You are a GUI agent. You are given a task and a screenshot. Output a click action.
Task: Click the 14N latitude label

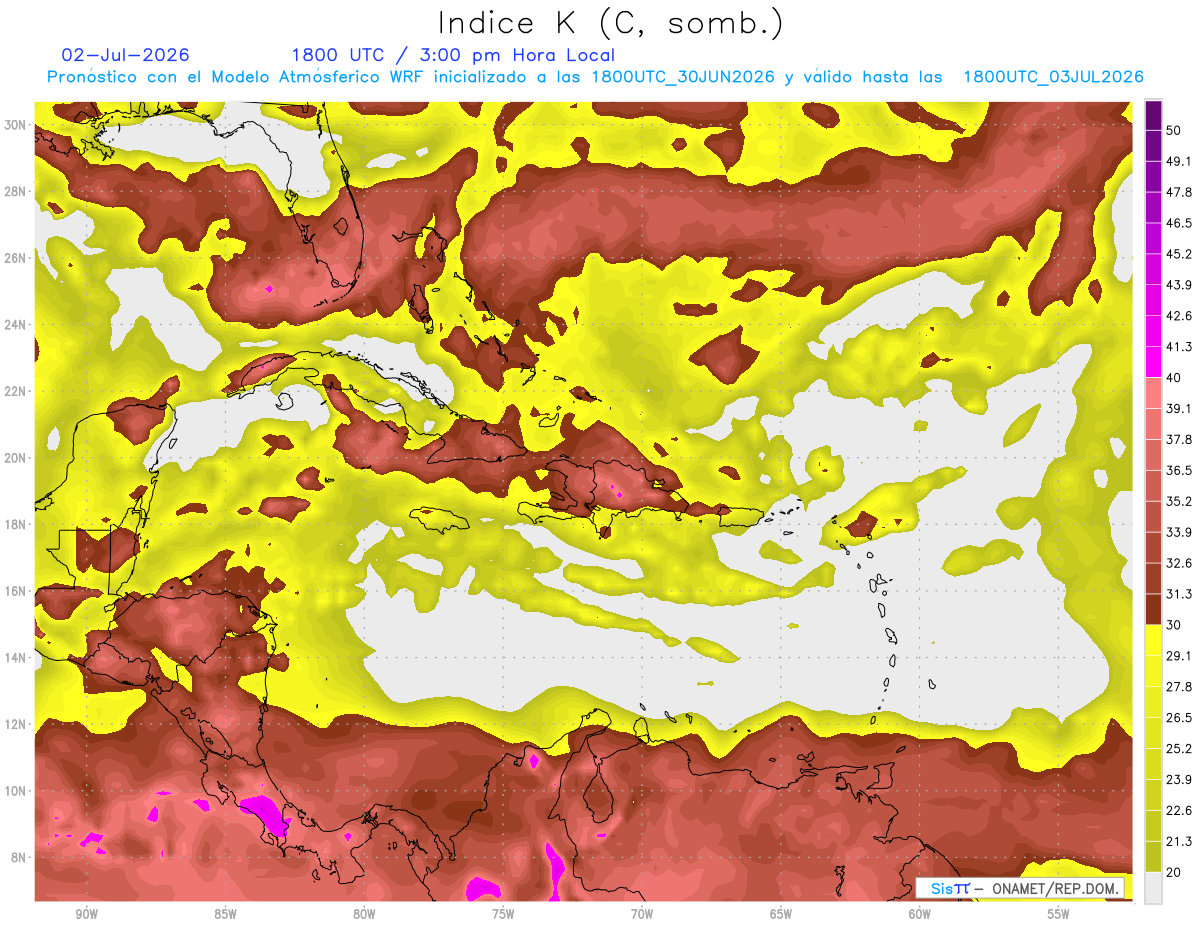(15, 657)
